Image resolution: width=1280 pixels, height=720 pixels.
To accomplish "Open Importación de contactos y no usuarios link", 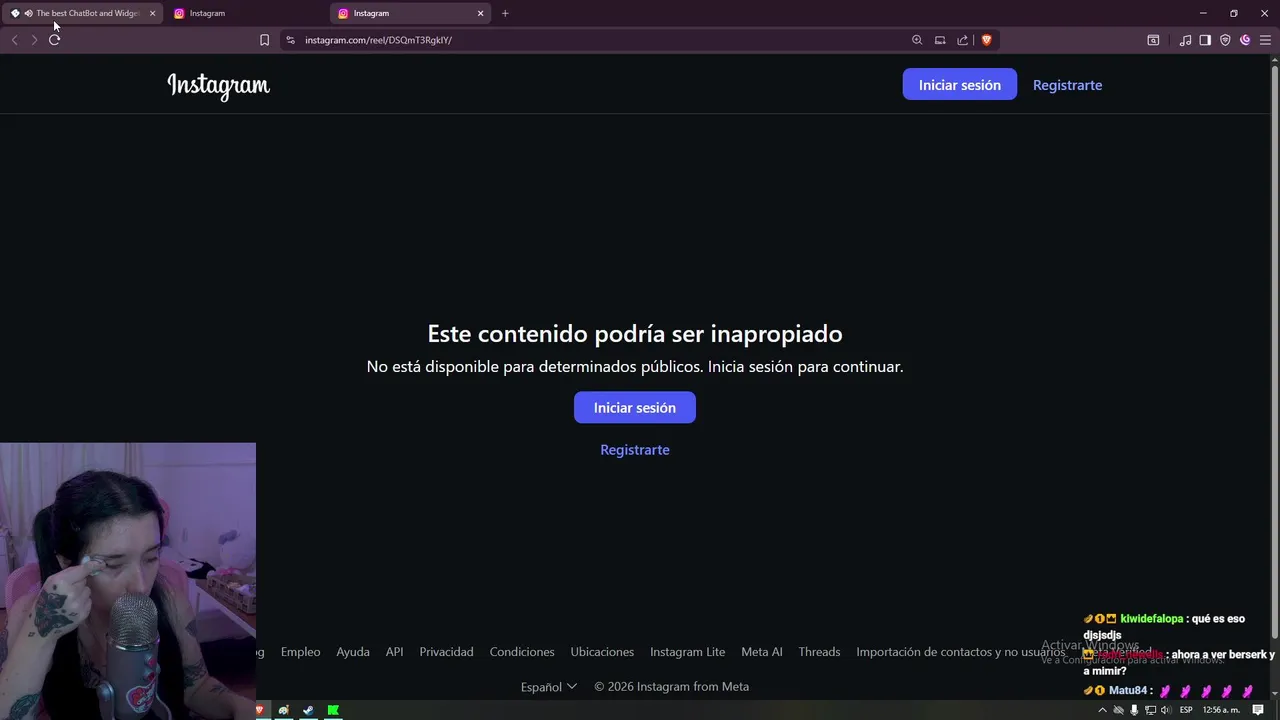I will [961, 652].
